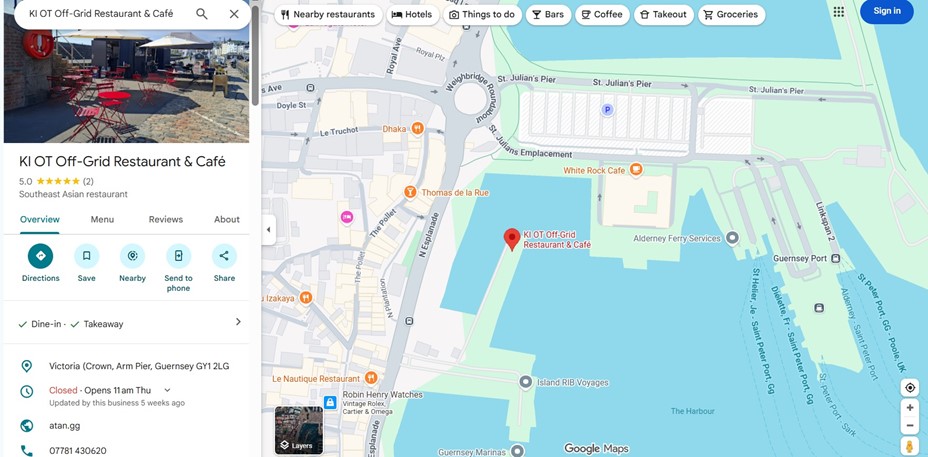This screenshot has width=928, height=457.
Task: Click the Guernsey Marinas marker
Action: [518, 452]
